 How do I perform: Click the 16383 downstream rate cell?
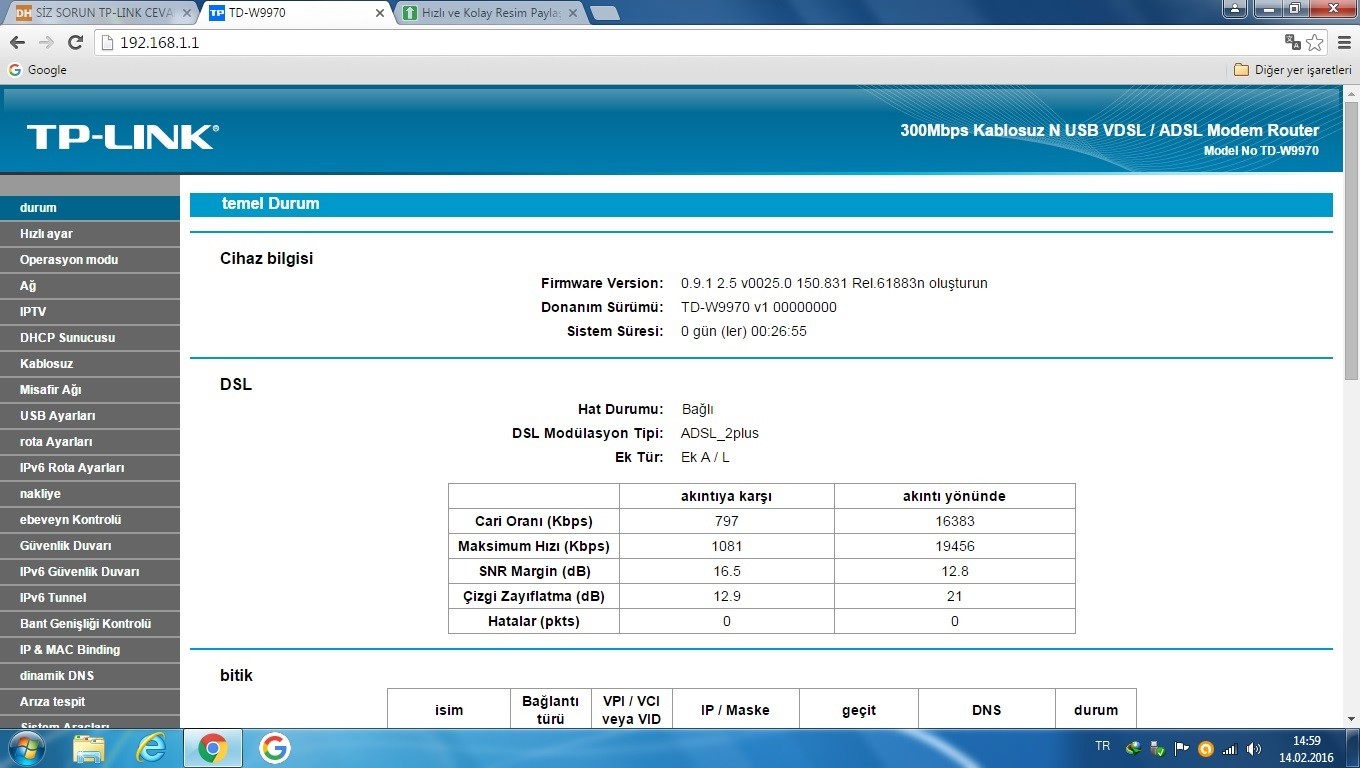(955, 521)
